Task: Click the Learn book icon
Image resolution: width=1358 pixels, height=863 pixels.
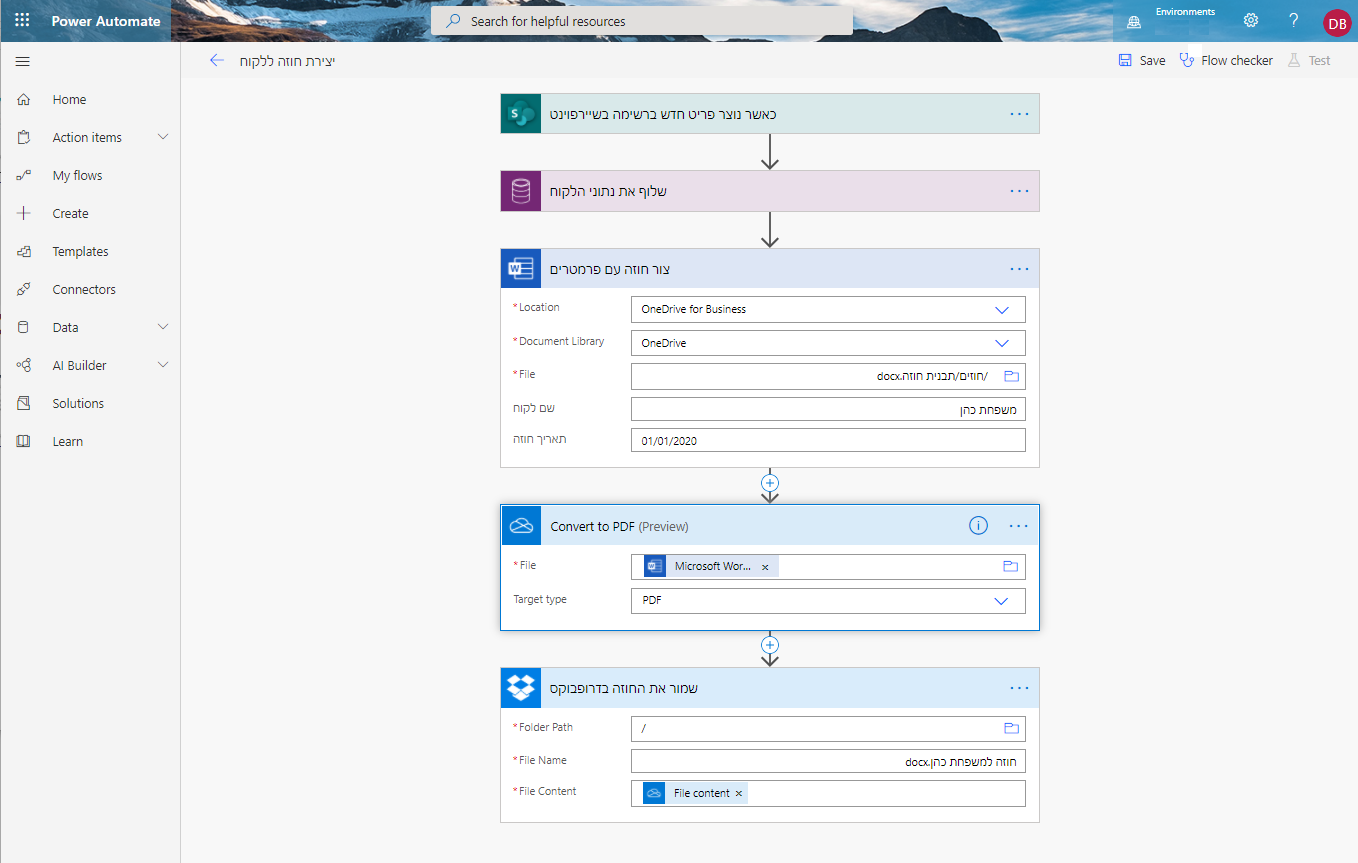Action: 24,441
